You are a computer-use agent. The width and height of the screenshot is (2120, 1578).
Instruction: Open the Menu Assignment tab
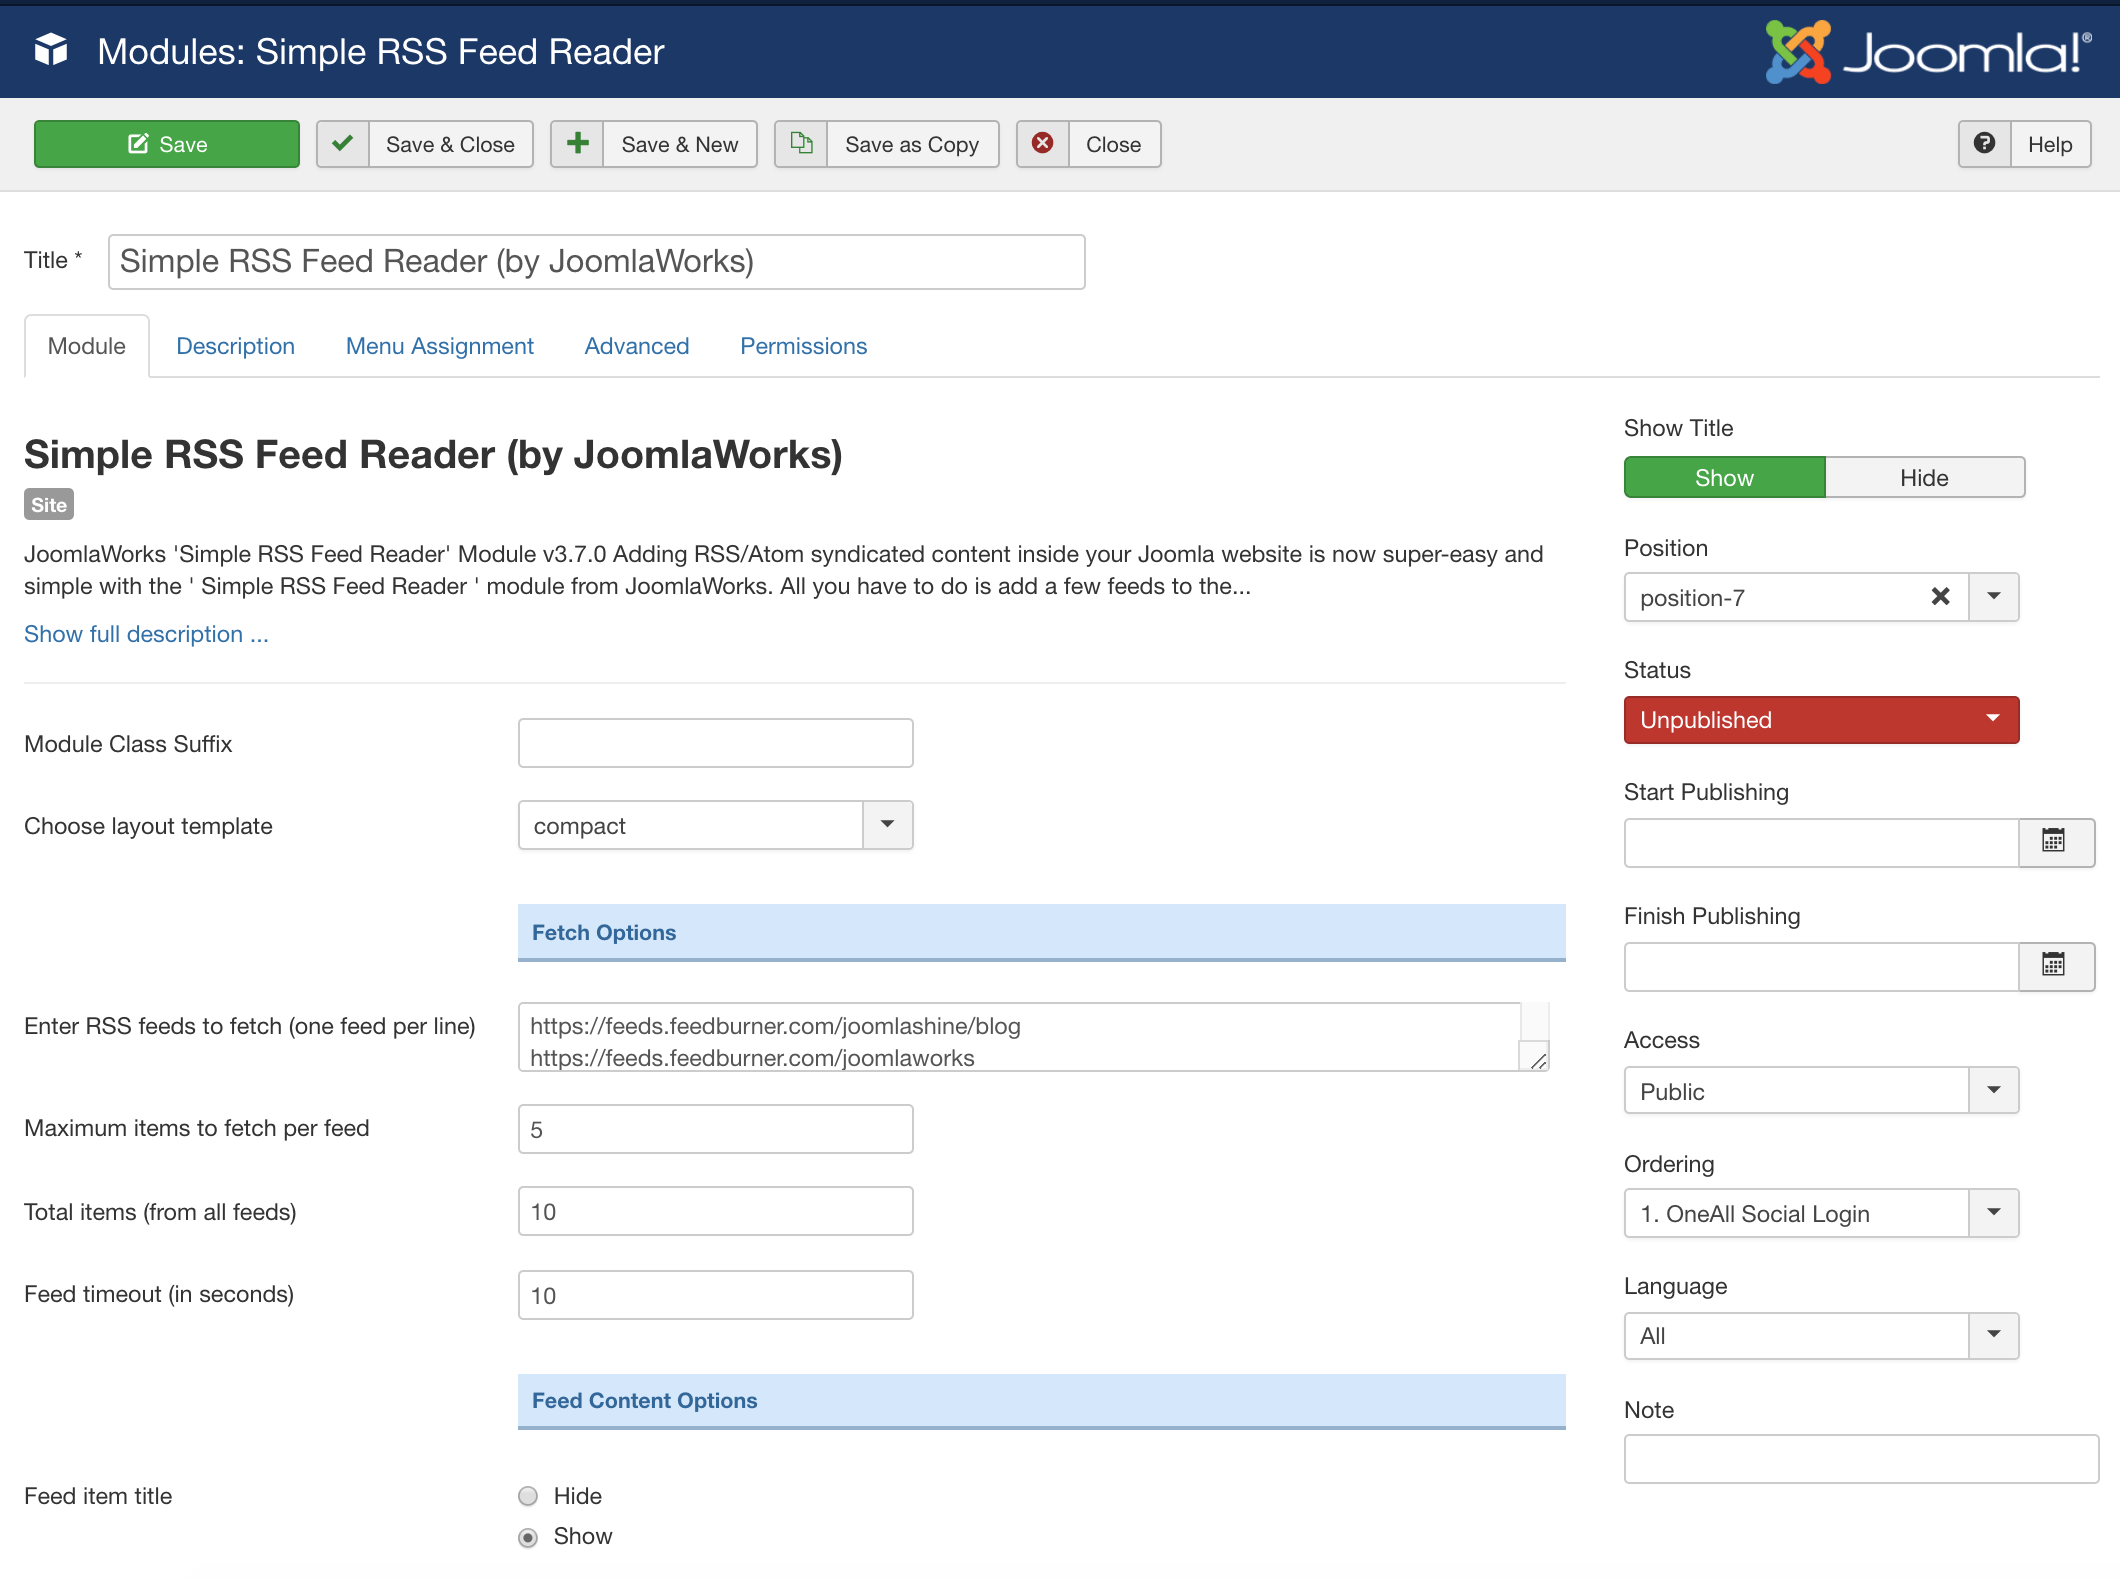point(440,346)
